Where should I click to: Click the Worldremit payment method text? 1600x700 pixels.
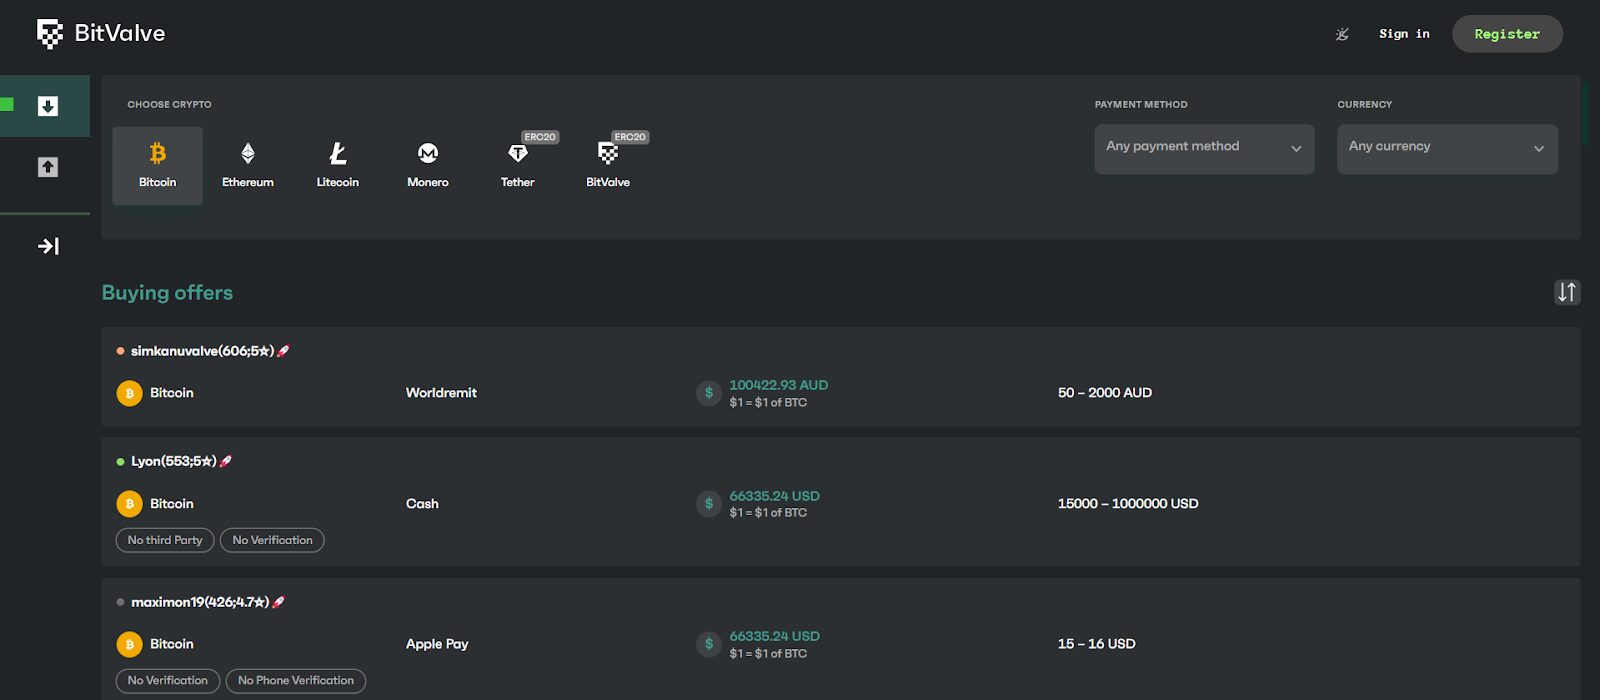click(x=441, y=393)
